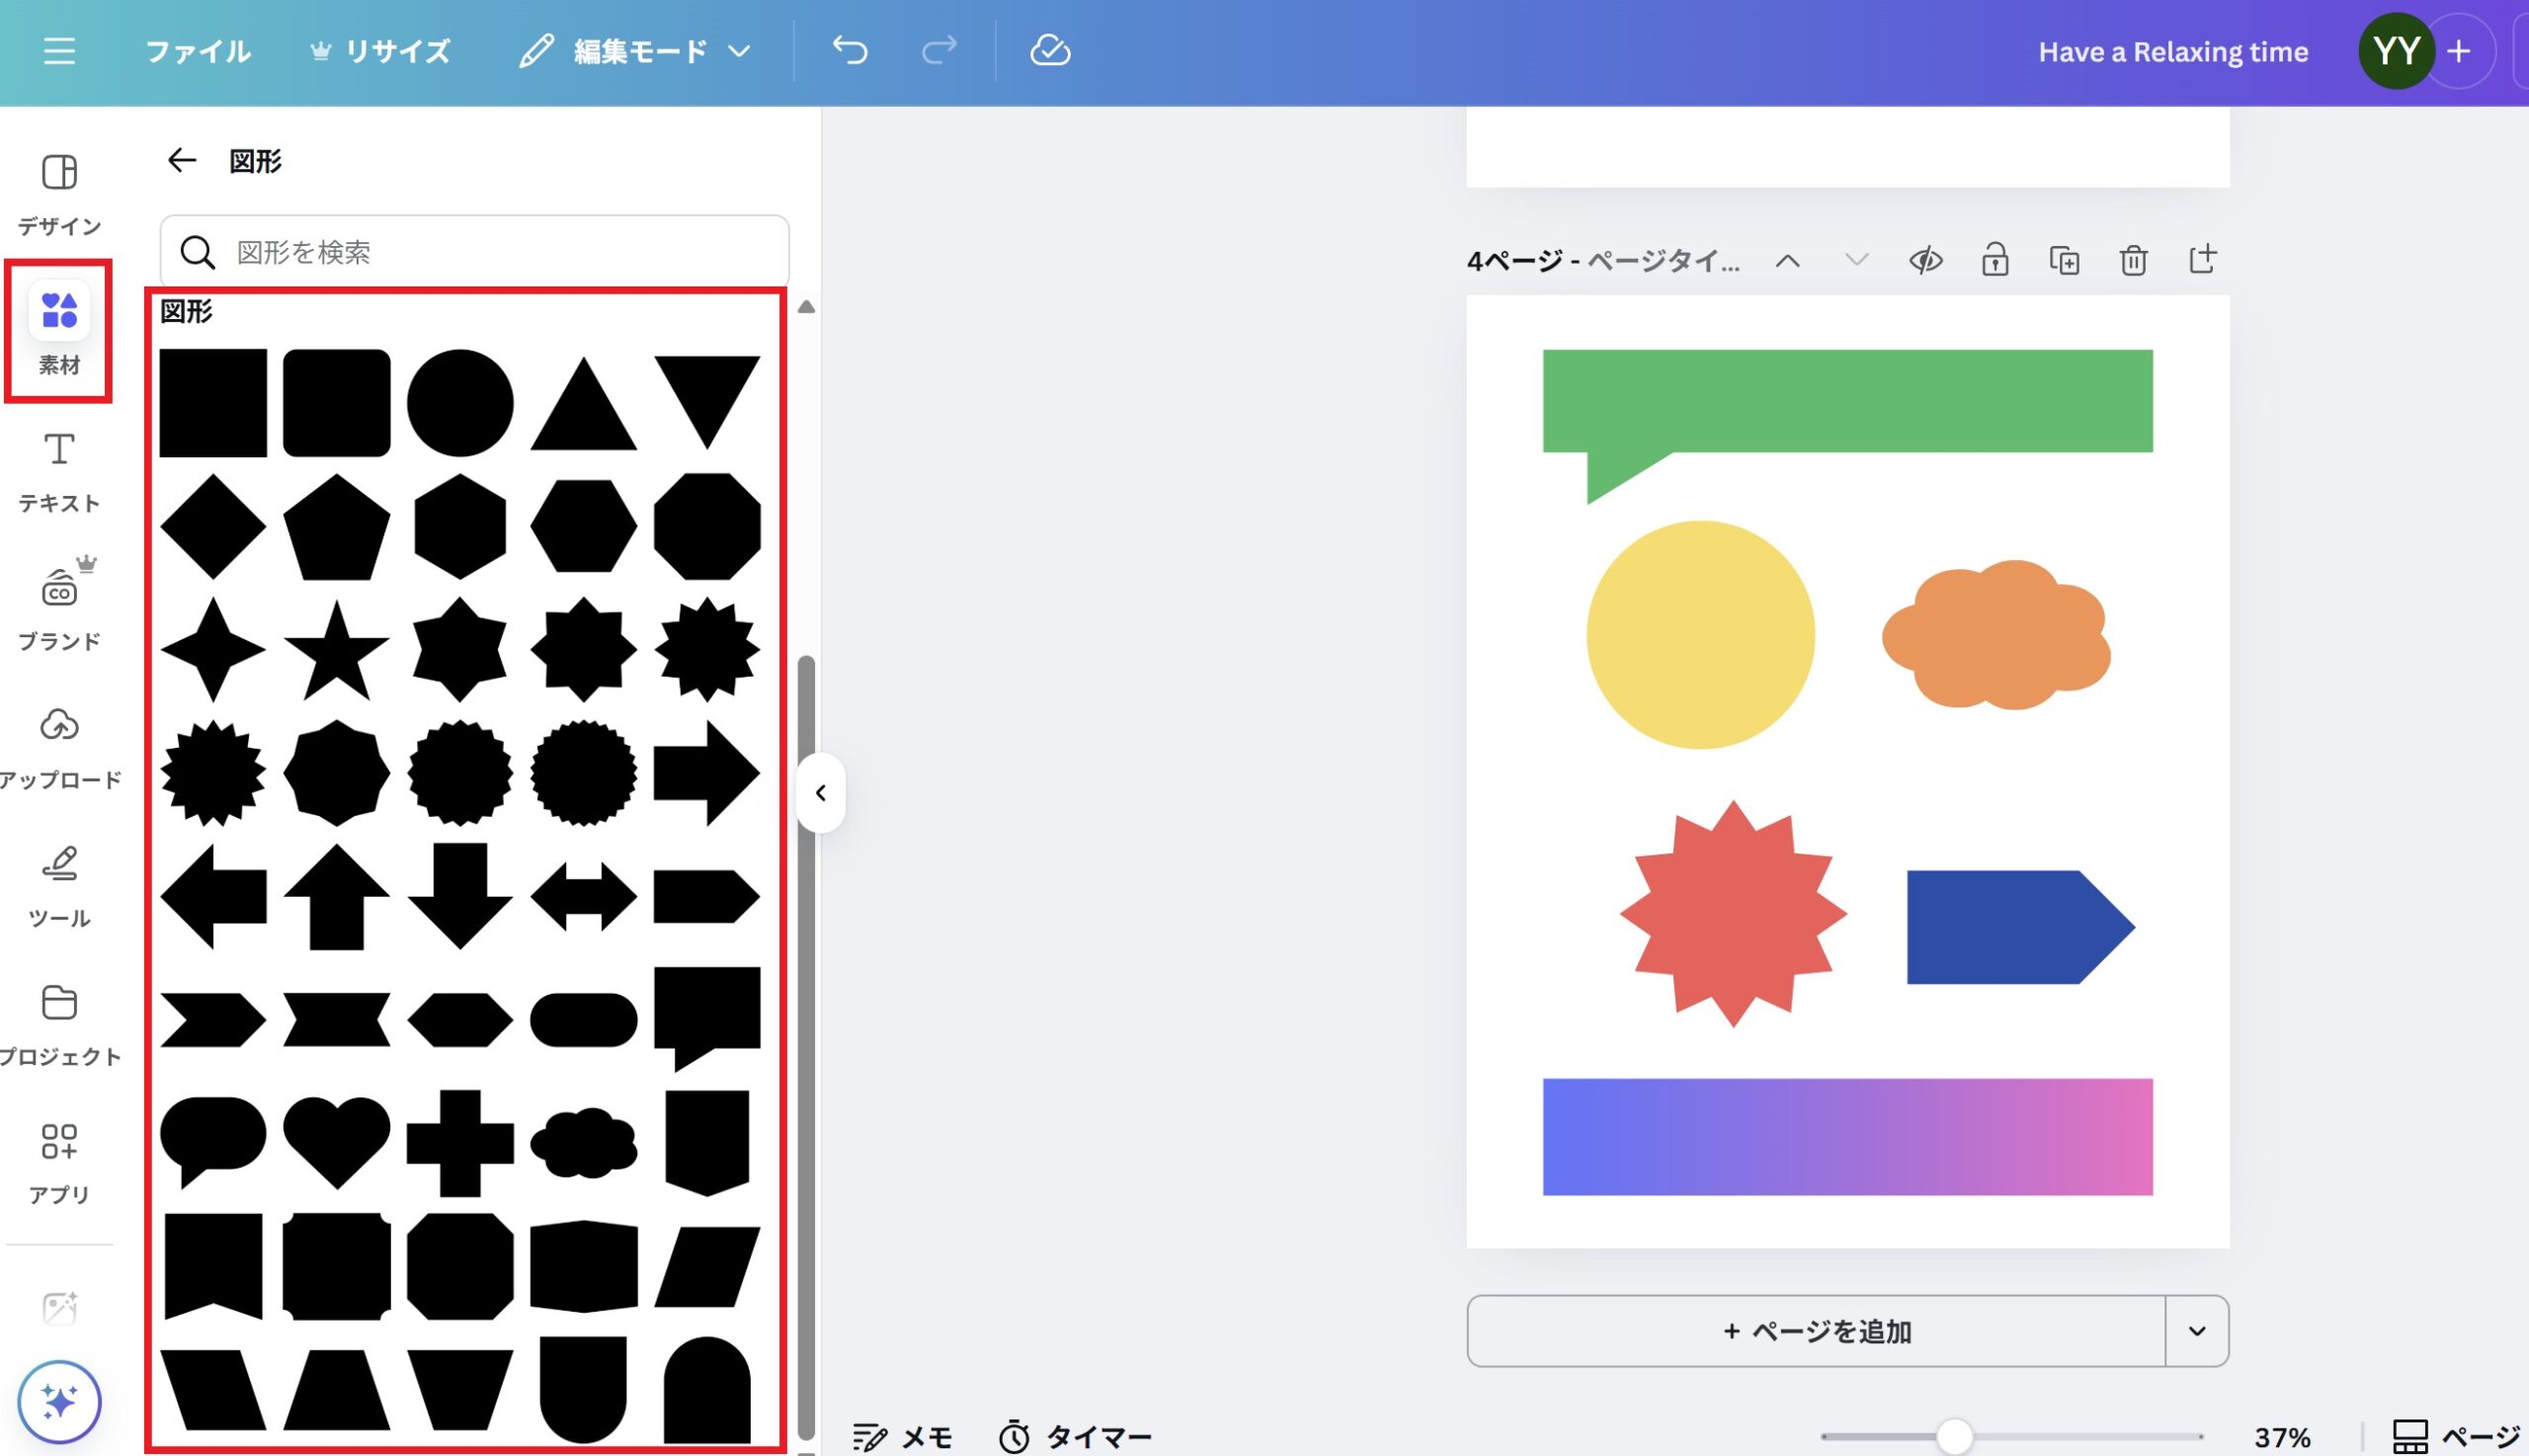Click the delete page trash icon
The height and width of the screenshot is (1456, 2529).
tap(2133, 260)
